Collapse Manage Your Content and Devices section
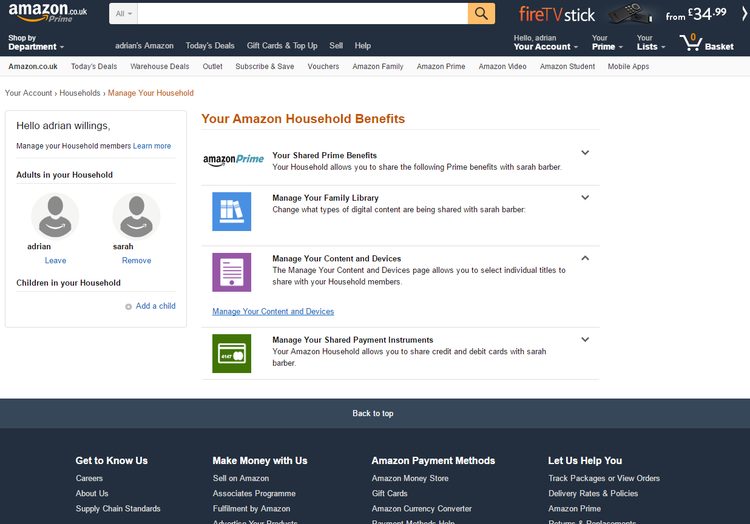The width and height of the screenshot is (750, 524). tap(585, 258)
